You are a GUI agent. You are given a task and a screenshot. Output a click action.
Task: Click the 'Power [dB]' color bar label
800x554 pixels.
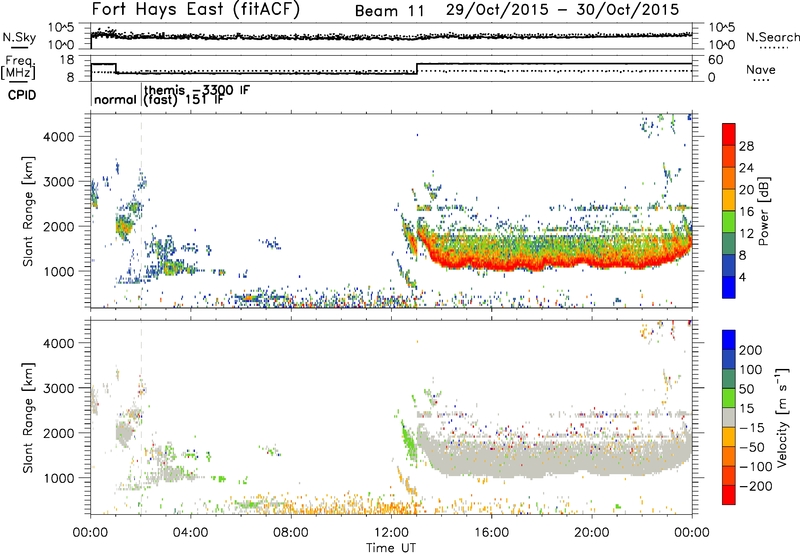(764, 211)
